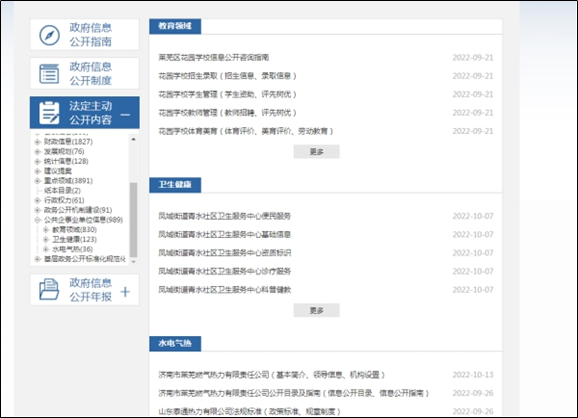Click the folder icon of 政府信息公开年报
Viewport: 578px width, 418px height.
[x=49, y=290]
